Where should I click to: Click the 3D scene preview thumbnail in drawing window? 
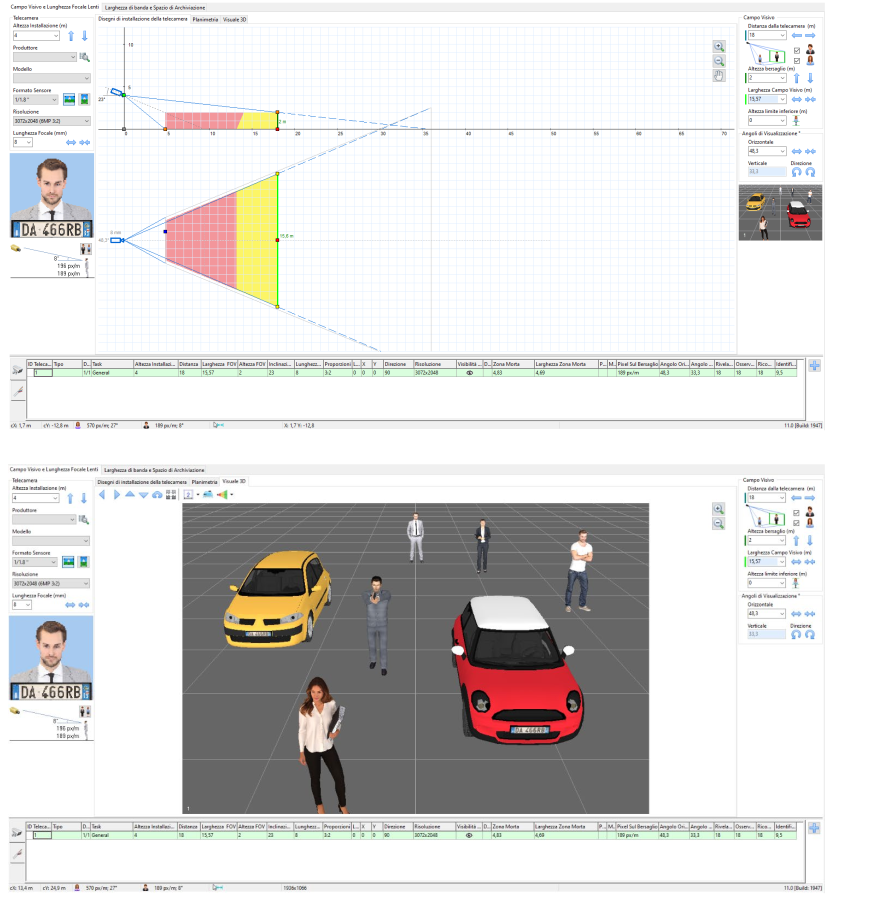[x=779, y=212]
